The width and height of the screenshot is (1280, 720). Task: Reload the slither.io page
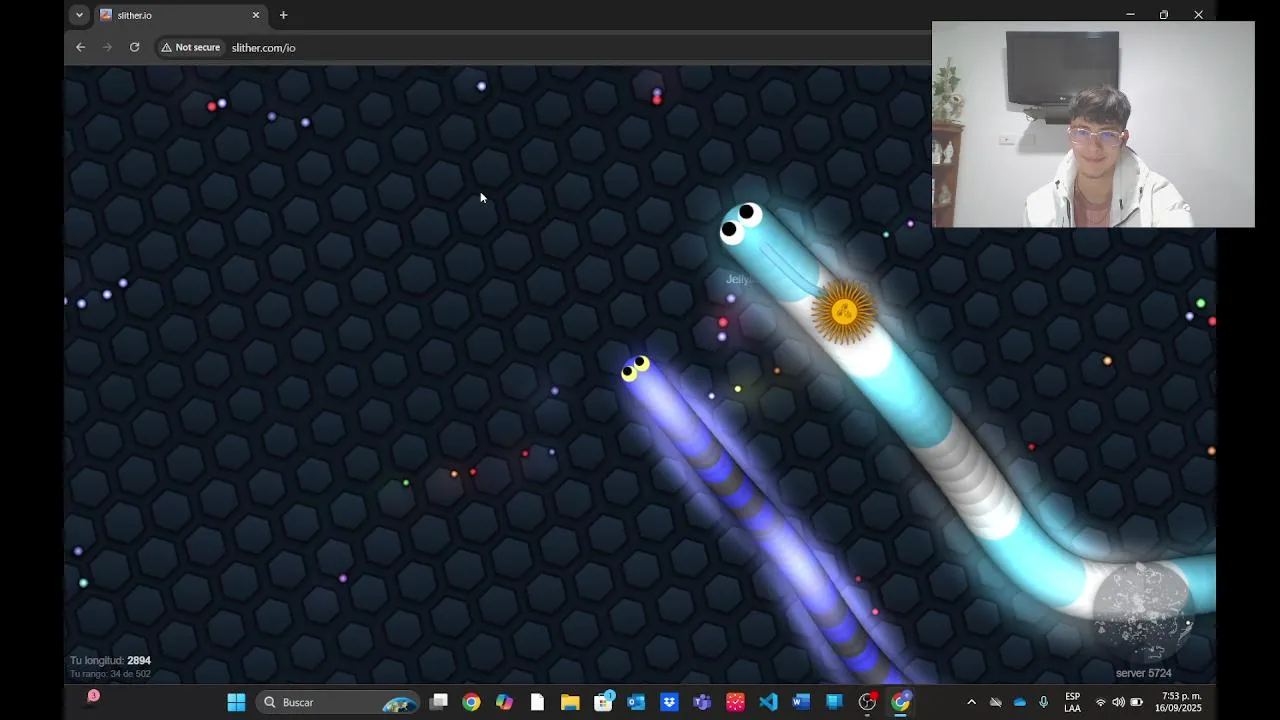pyautogui.click(x=134, y=47)
